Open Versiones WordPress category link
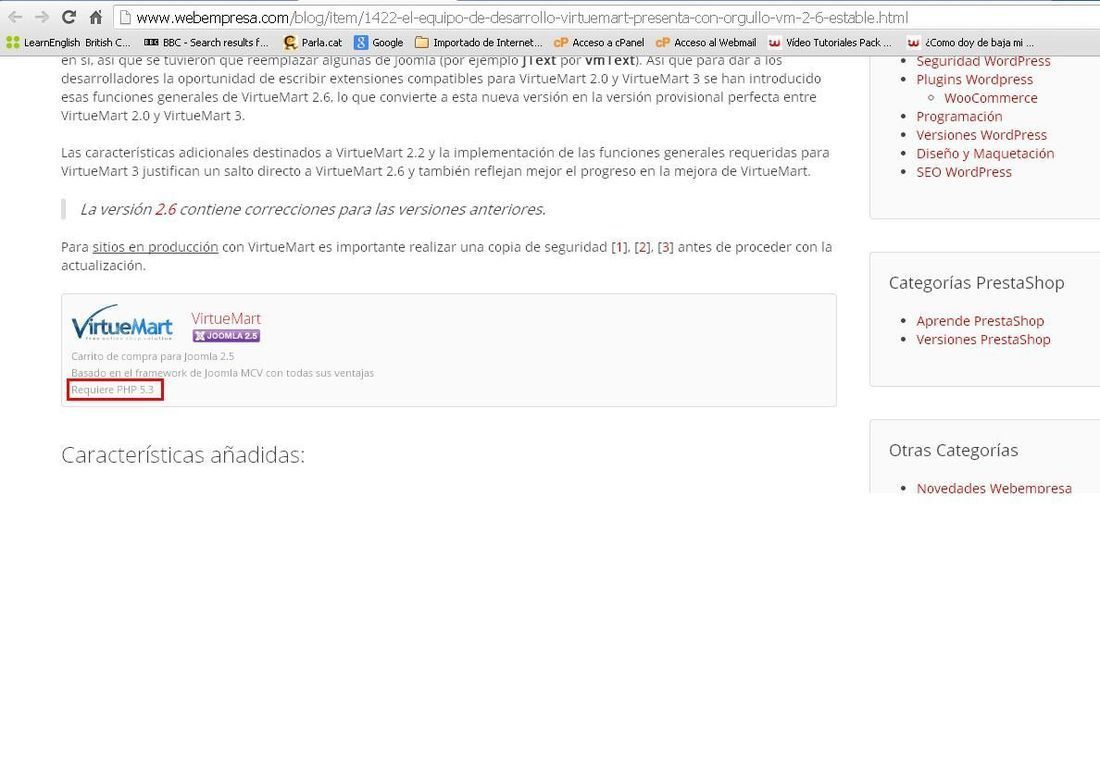 tap(981, 135)
